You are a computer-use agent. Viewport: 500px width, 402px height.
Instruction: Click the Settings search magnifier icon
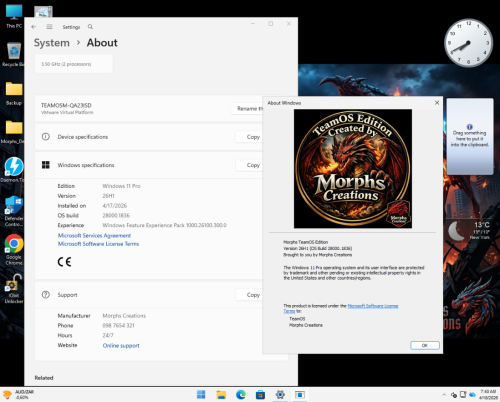pyautogui.click(x=90, y=27)
